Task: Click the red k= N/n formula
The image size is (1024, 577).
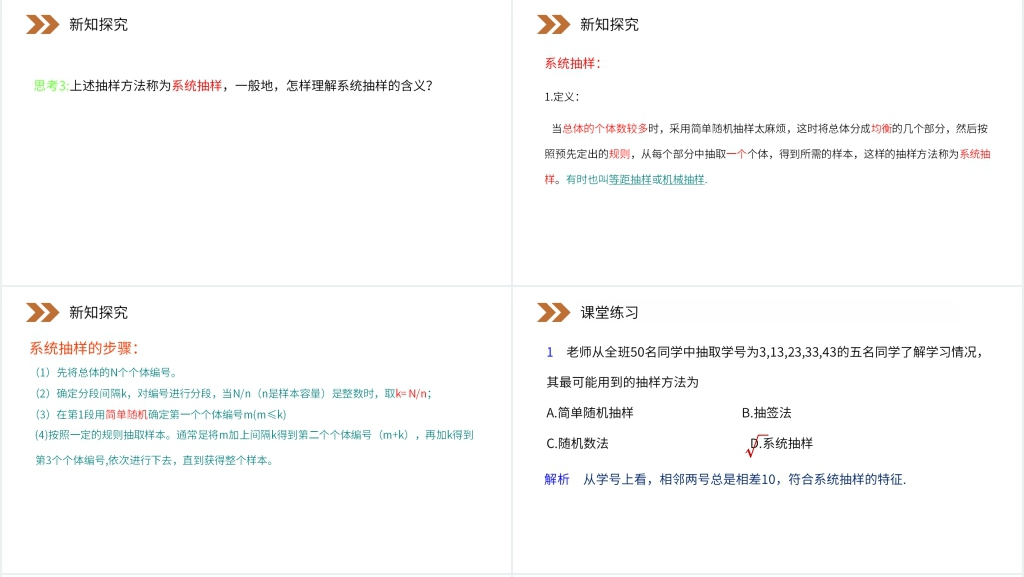Action: [x=413, y=393]
